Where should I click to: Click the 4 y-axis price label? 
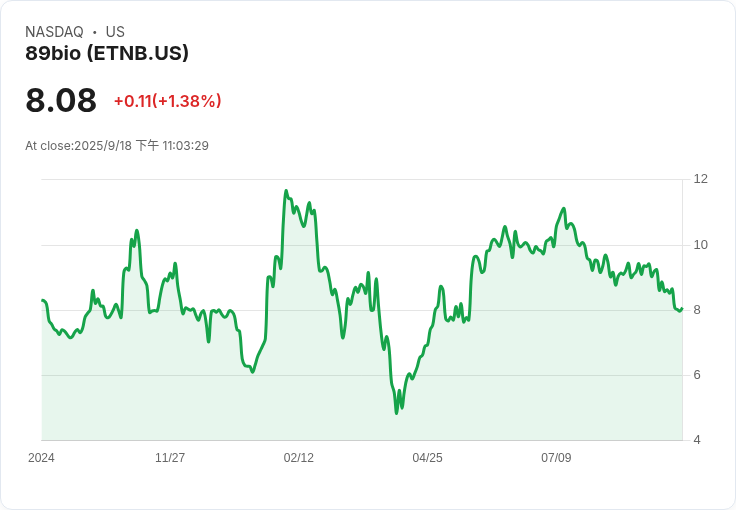pos(697,440)
